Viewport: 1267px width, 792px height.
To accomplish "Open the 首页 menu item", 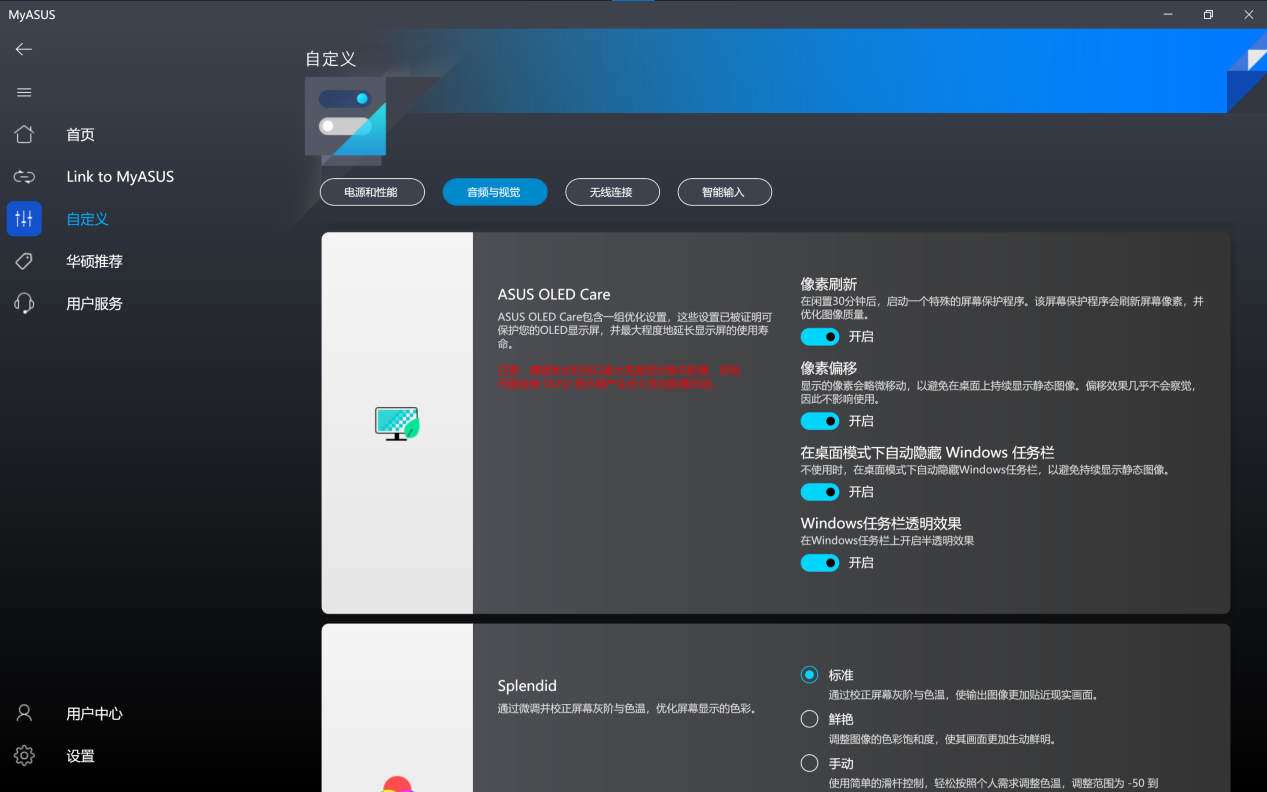I will coord(81,135).
